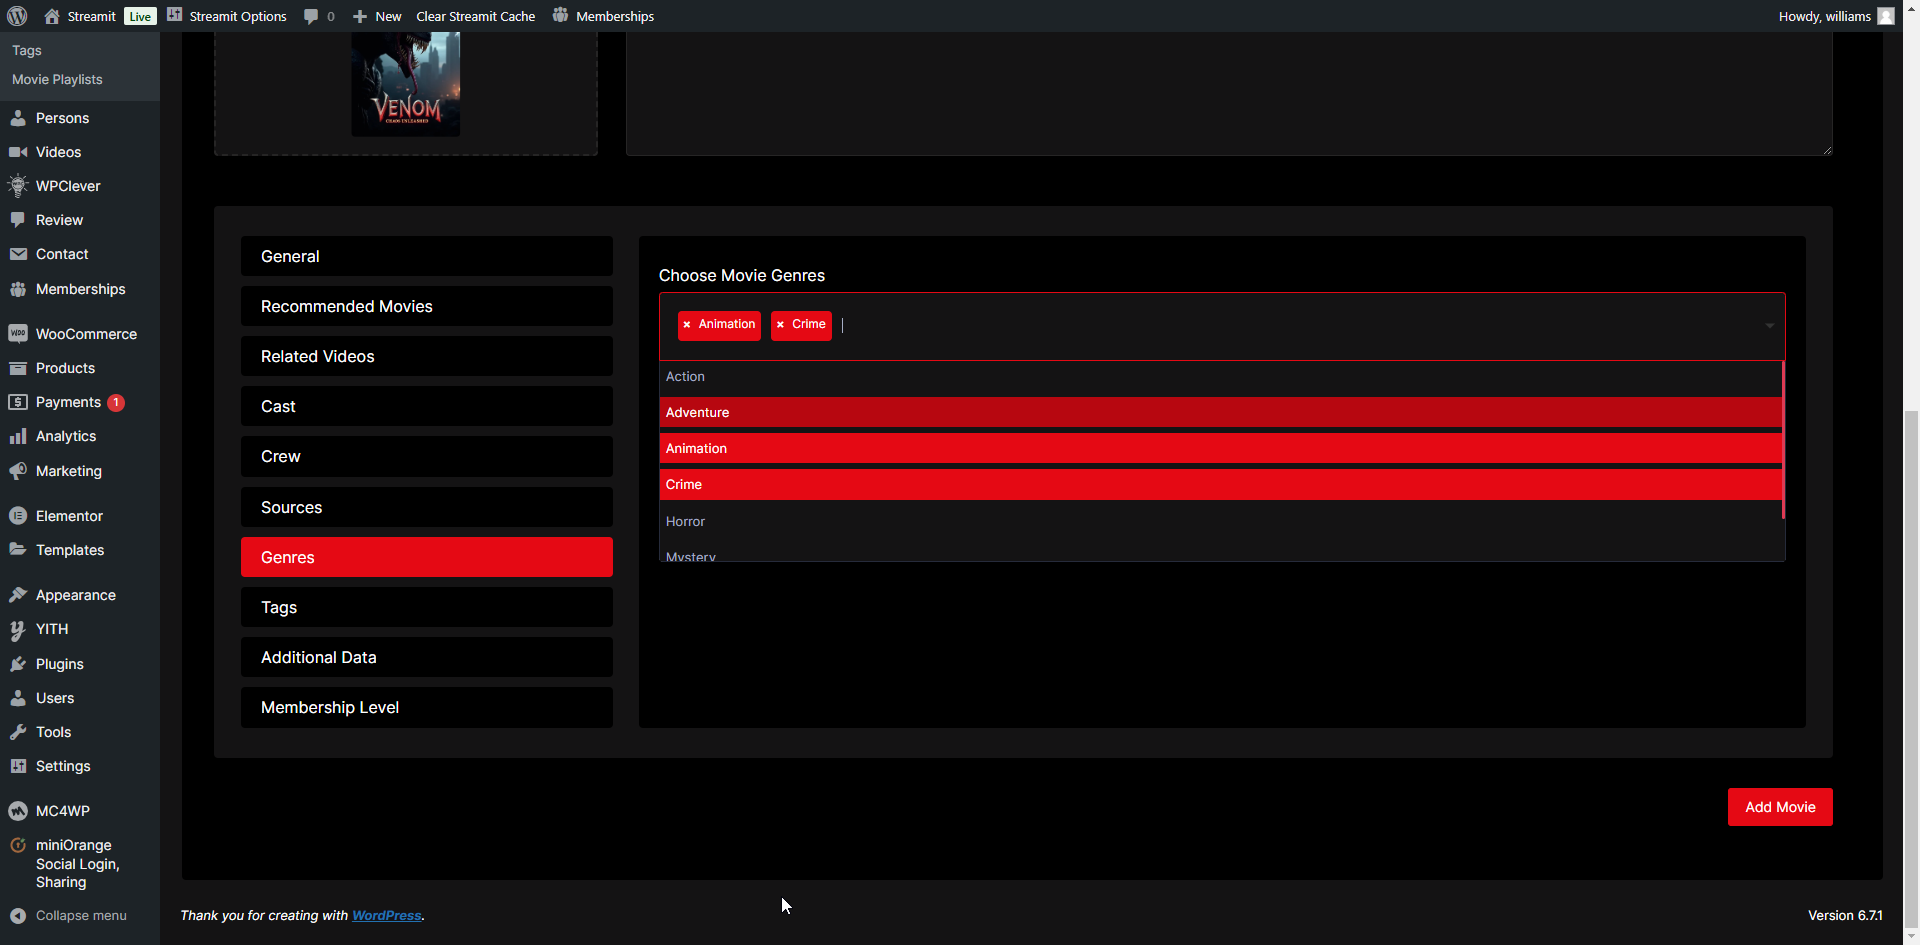Open the Membership Level tab
The height and width of the screenshot is (945, 1920).
(x=427, y=707)
